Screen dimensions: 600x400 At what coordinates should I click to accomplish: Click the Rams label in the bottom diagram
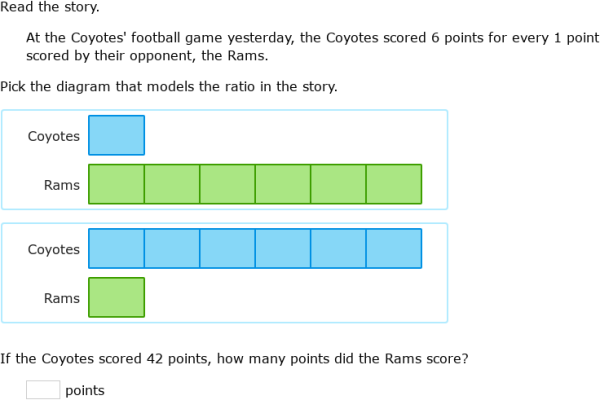point(62,298)
